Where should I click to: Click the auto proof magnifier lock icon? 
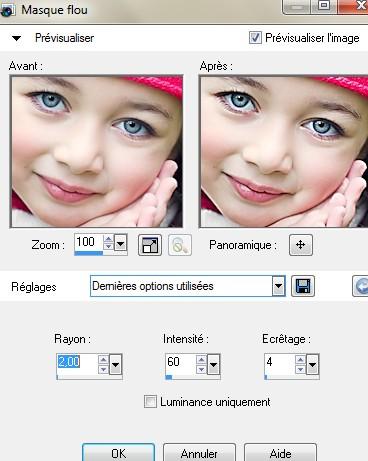tap(180, 245)
